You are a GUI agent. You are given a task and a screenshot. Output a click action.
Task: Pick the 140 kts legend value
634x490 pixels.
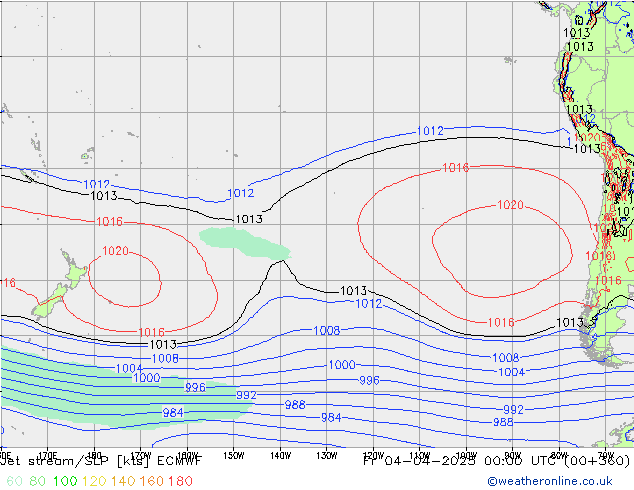[x=123, y=481]
